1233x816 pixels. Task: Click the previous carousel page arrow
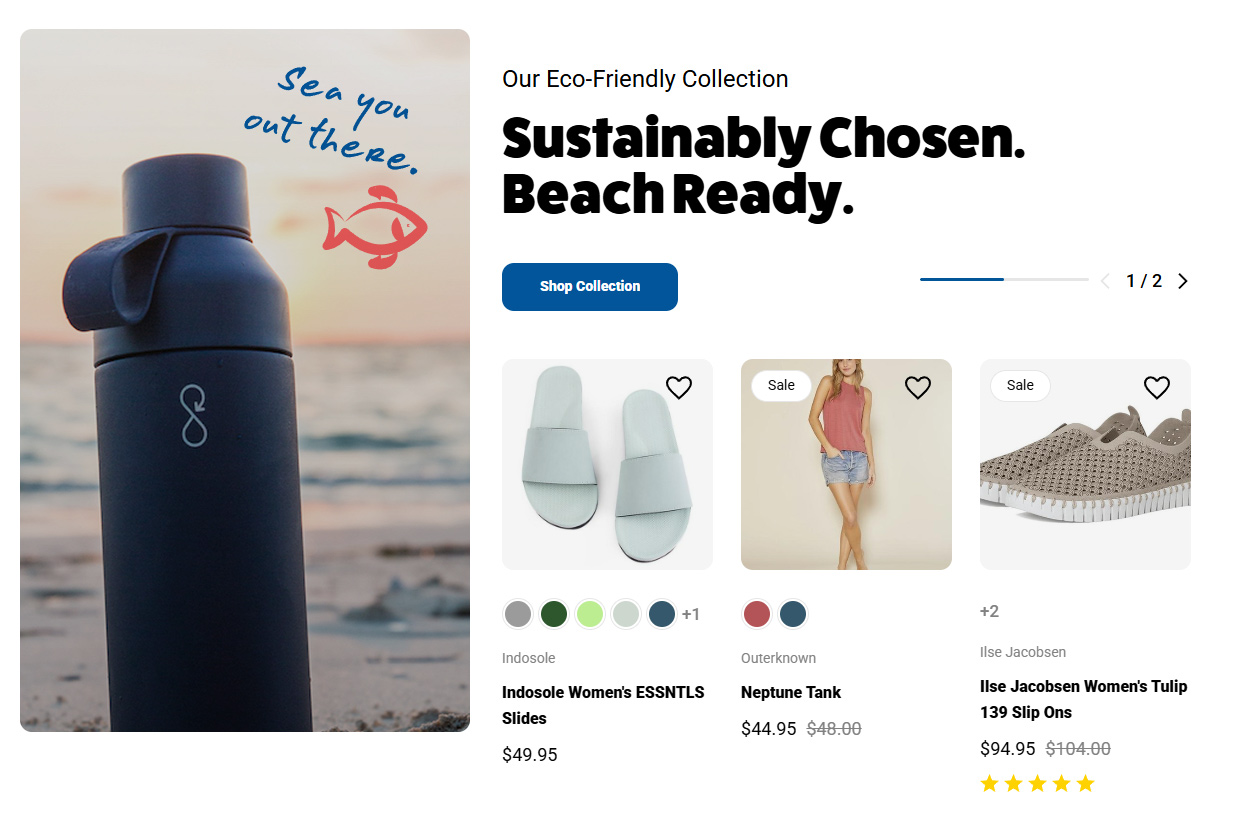point(1105,281)
